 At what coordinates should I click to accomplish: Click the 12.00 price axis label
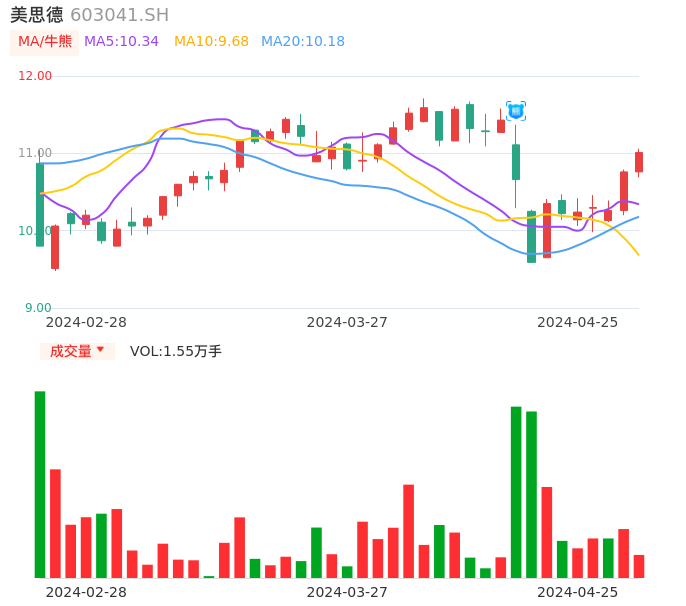[35, 76]
